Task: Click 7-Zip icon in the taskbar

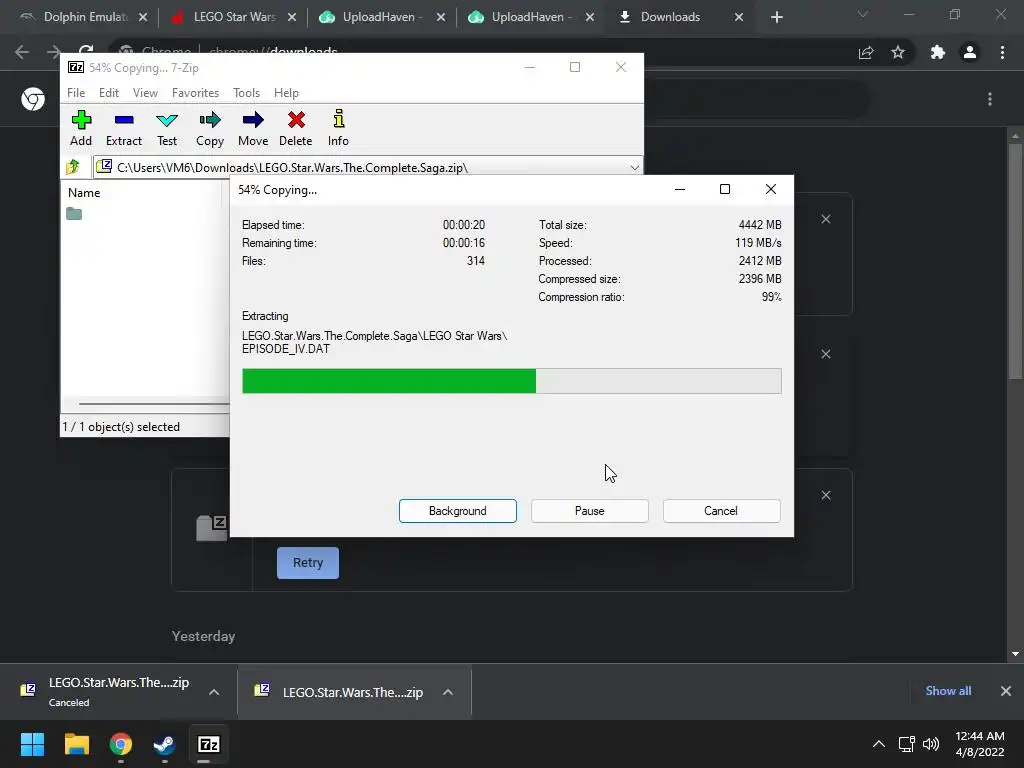Action: point(208,744)
